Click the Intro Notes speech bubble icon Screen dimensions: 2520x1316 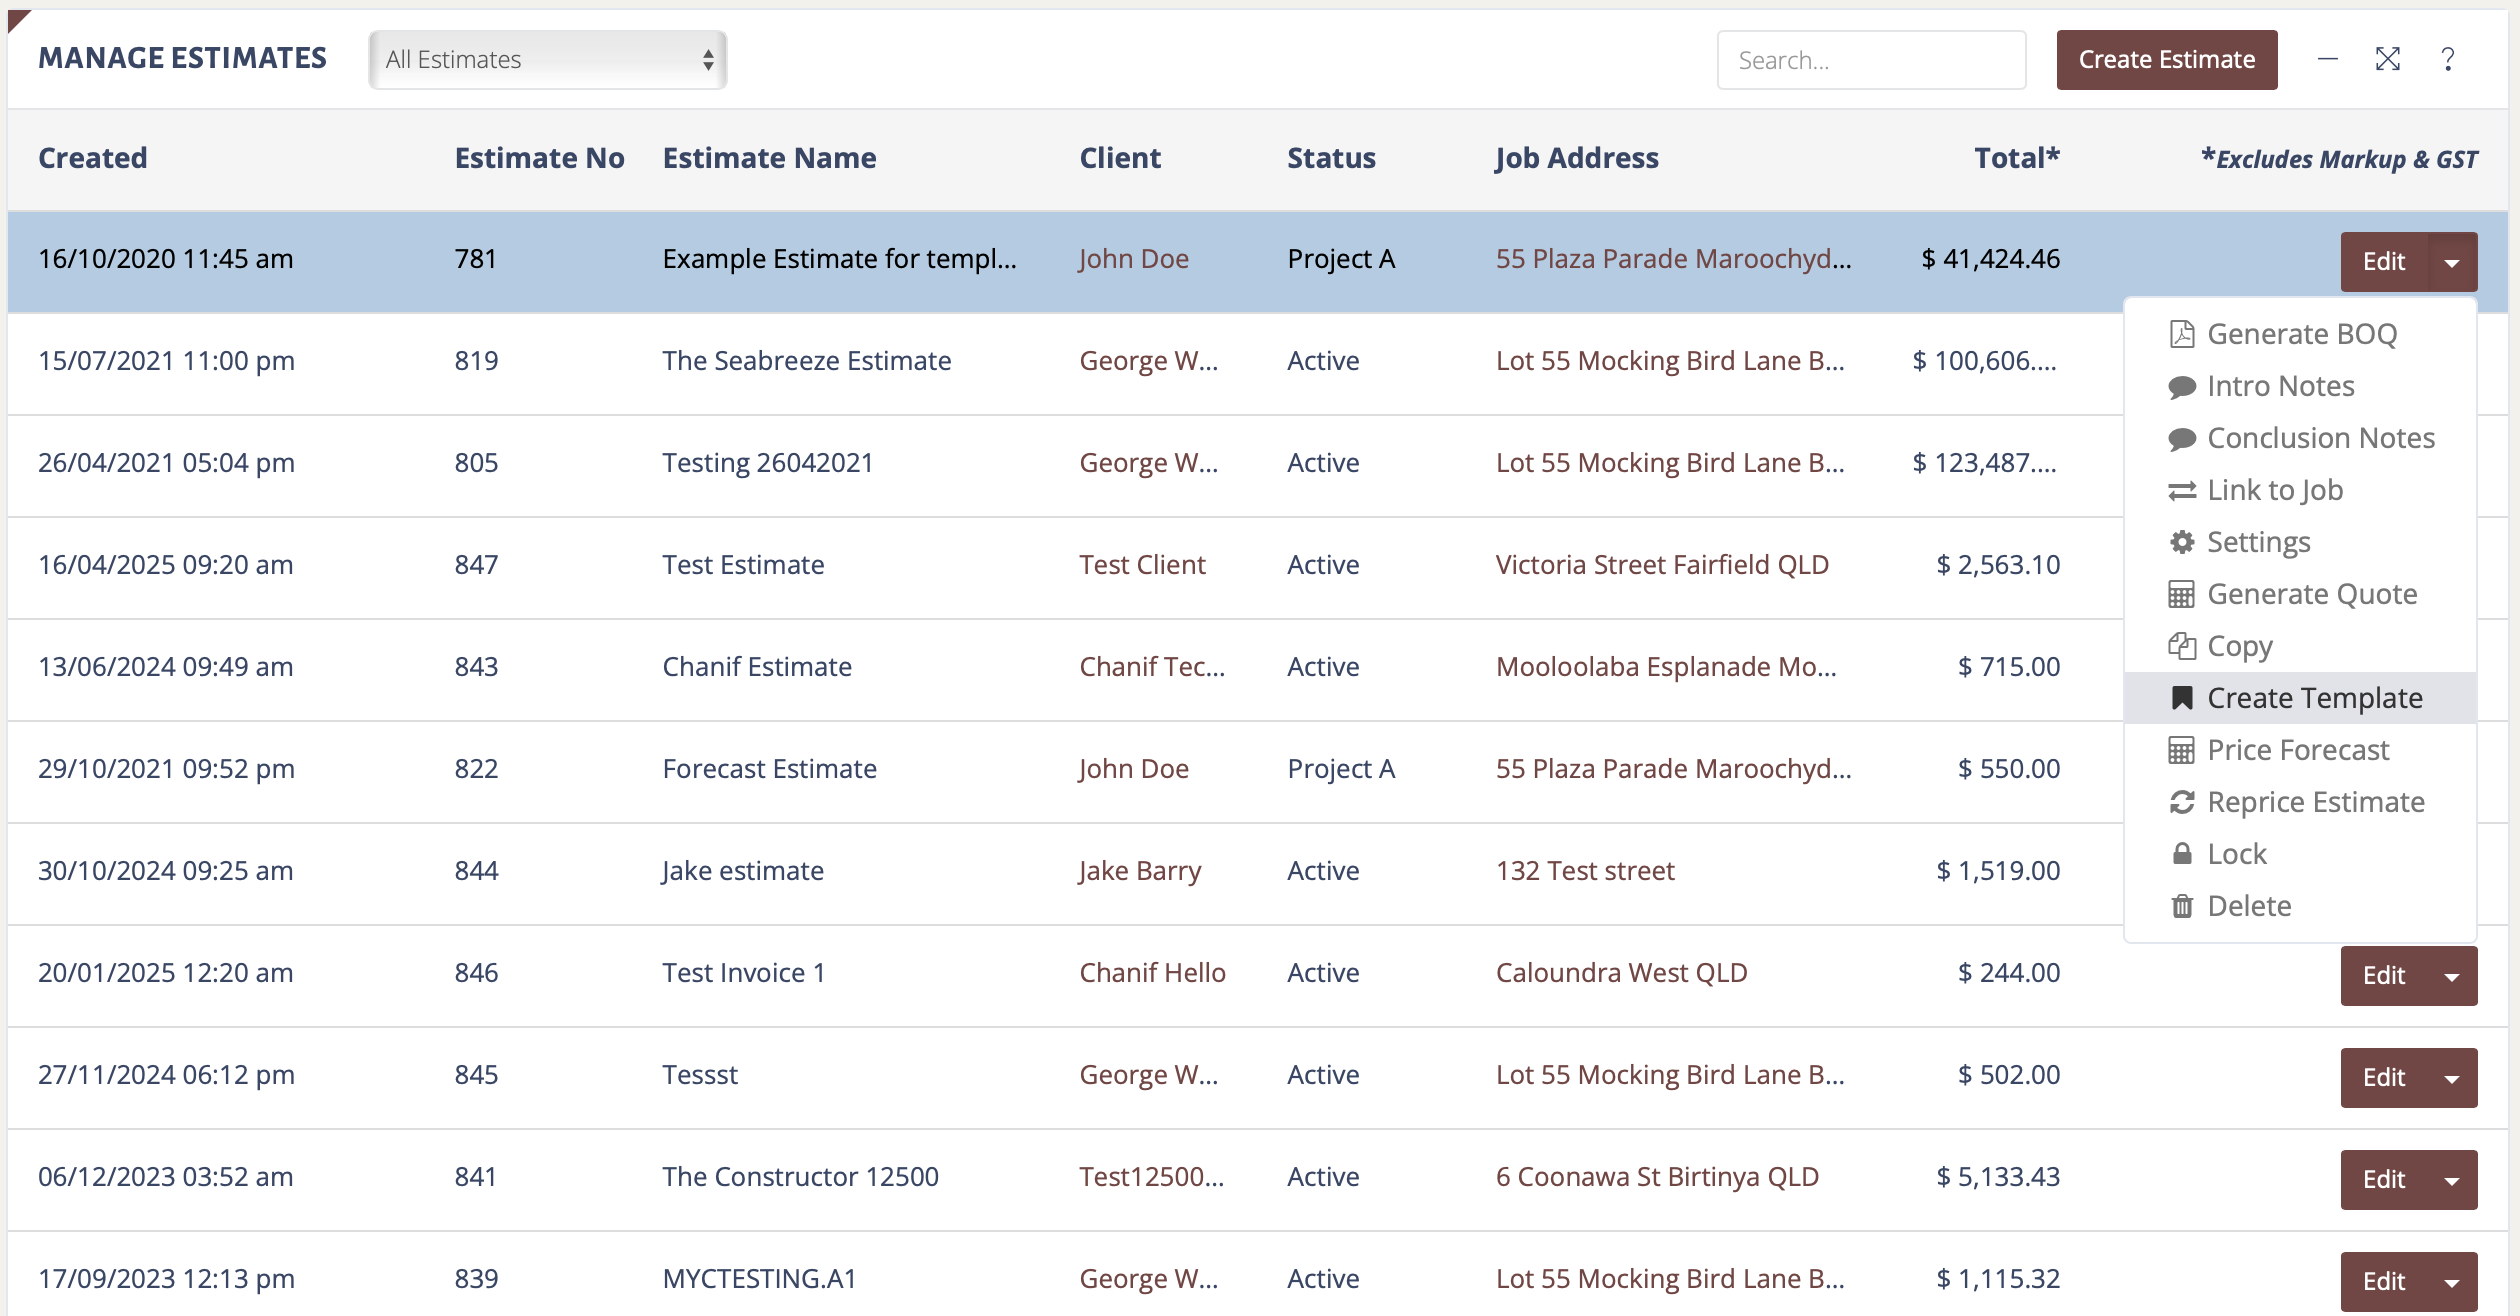click(x=2181, y=387)
